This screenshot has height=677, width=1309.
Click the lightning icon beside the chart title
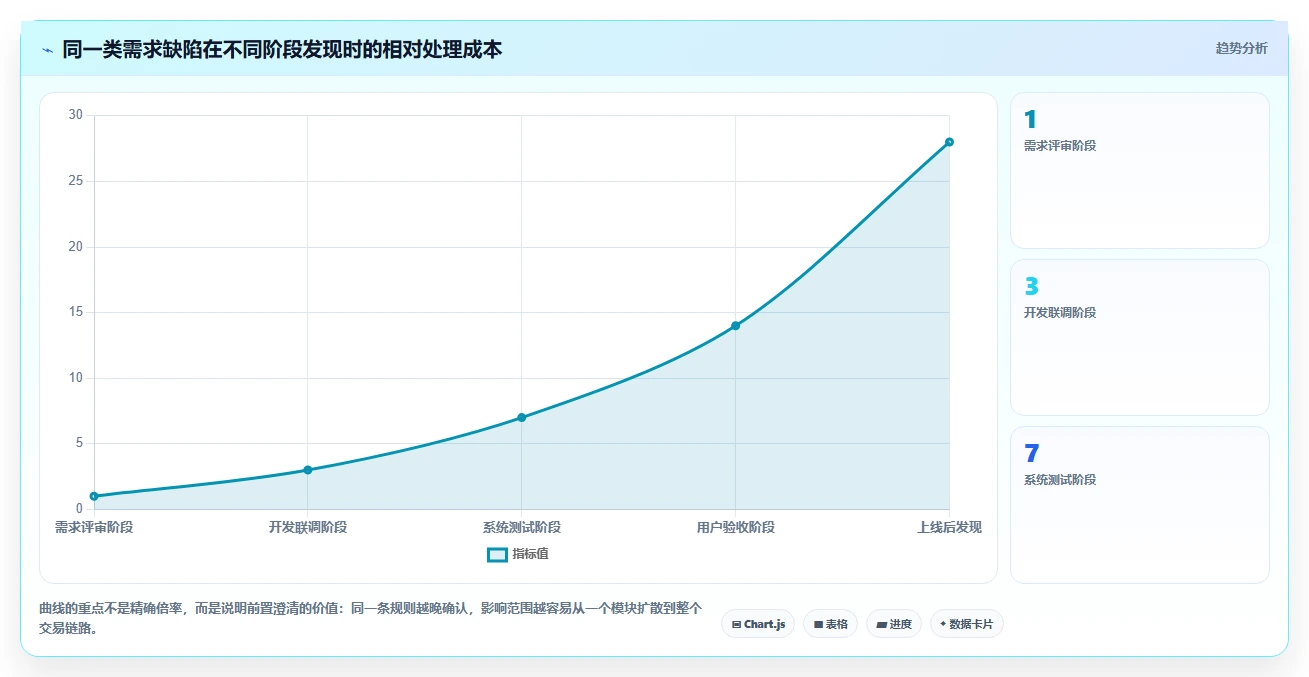click(x=47, y=49)
